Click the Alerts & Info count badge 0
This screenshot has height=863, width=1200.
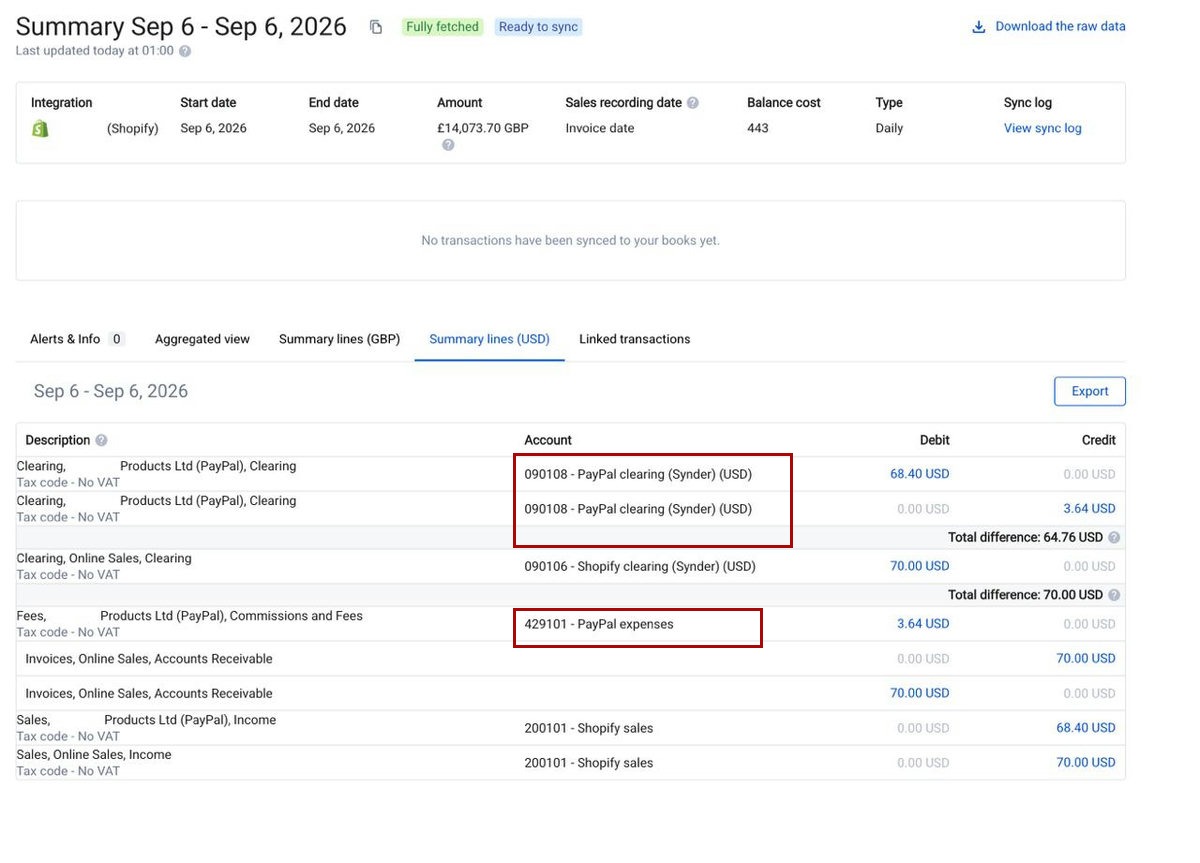pos(116,339)
